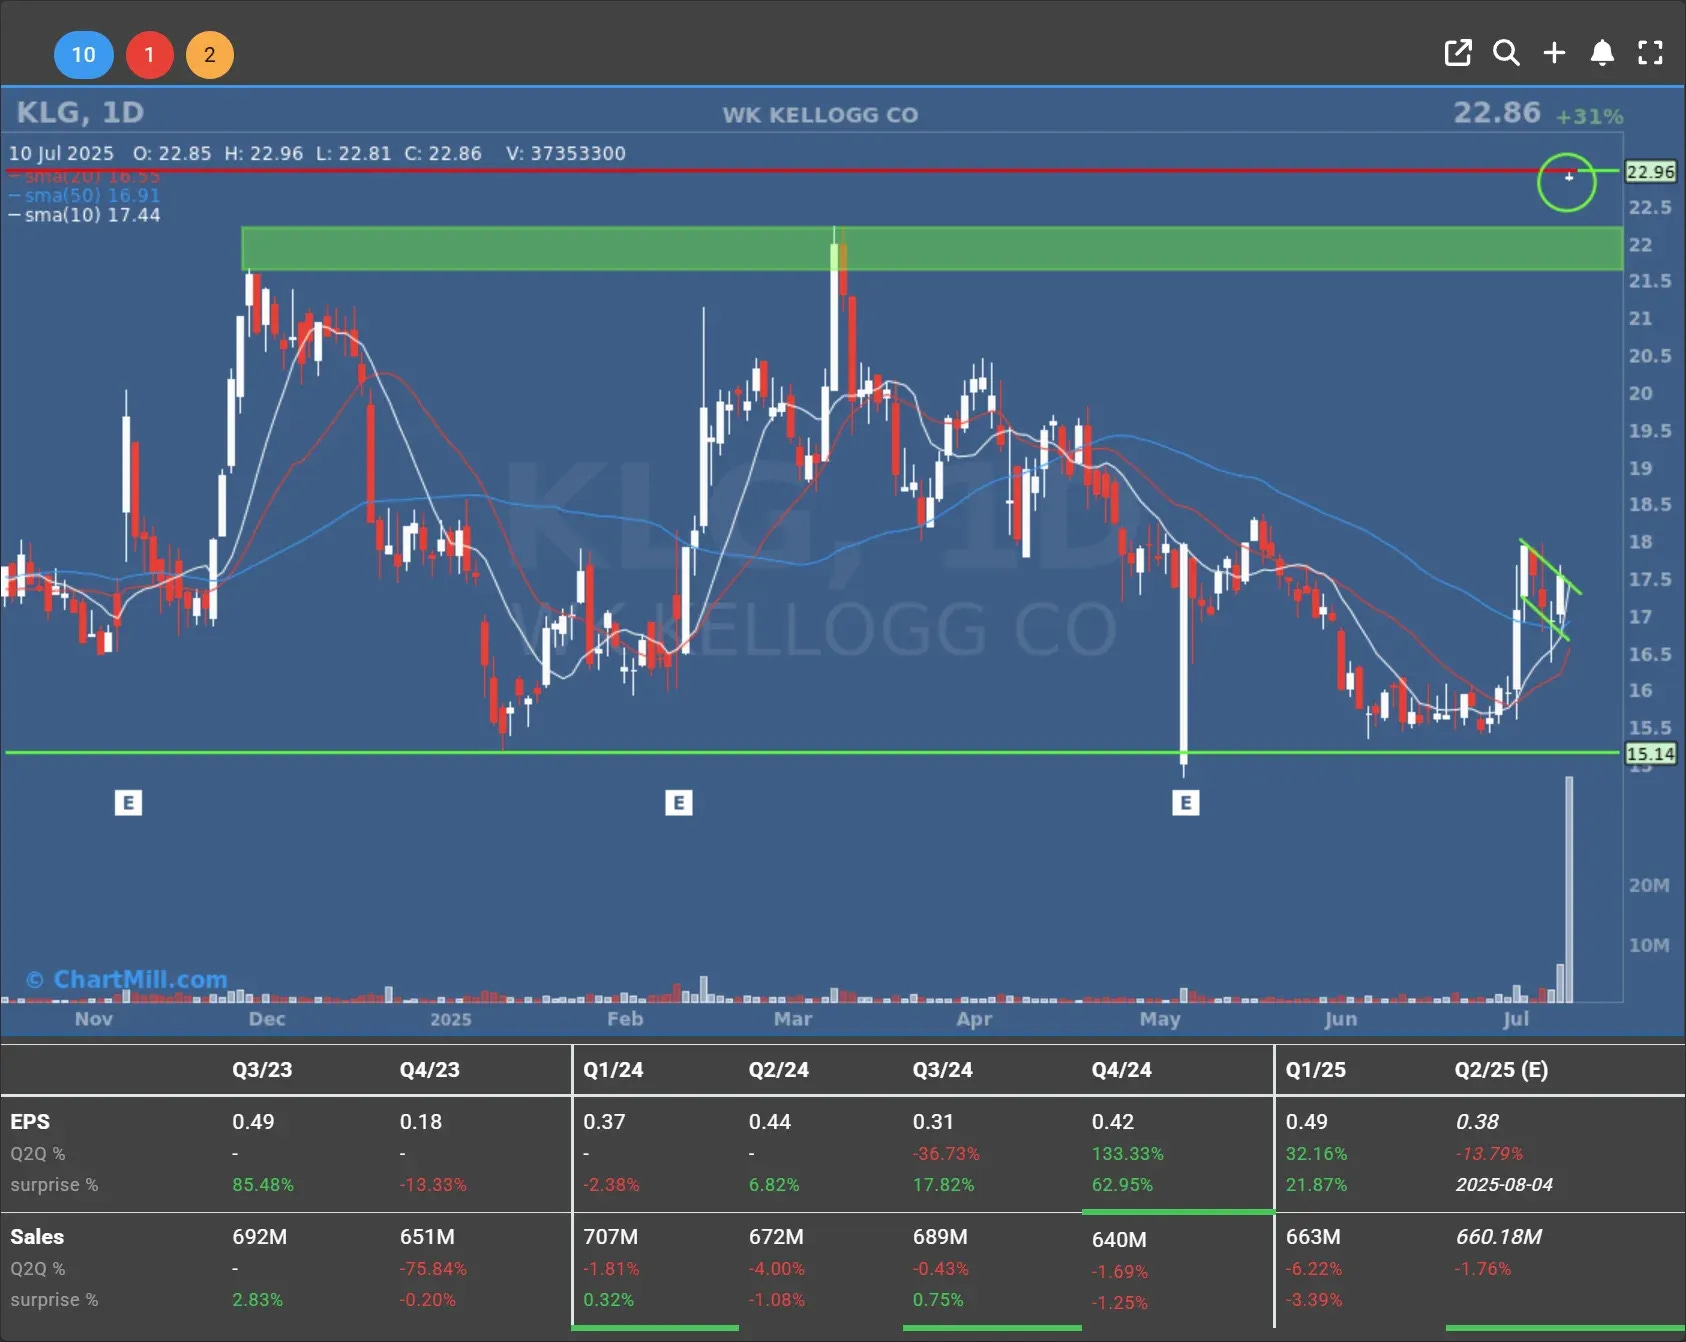Click the 85.48% EPS surprise value

click(x=263, y=1185)
